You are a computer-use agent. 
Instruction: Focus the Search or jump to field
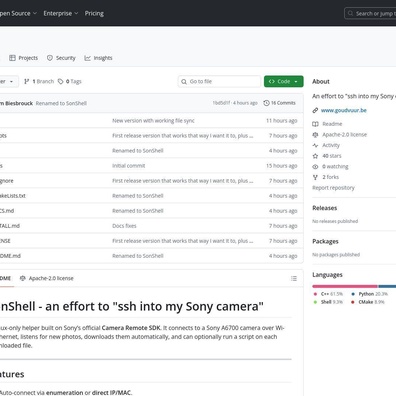(x=370, y=13)
